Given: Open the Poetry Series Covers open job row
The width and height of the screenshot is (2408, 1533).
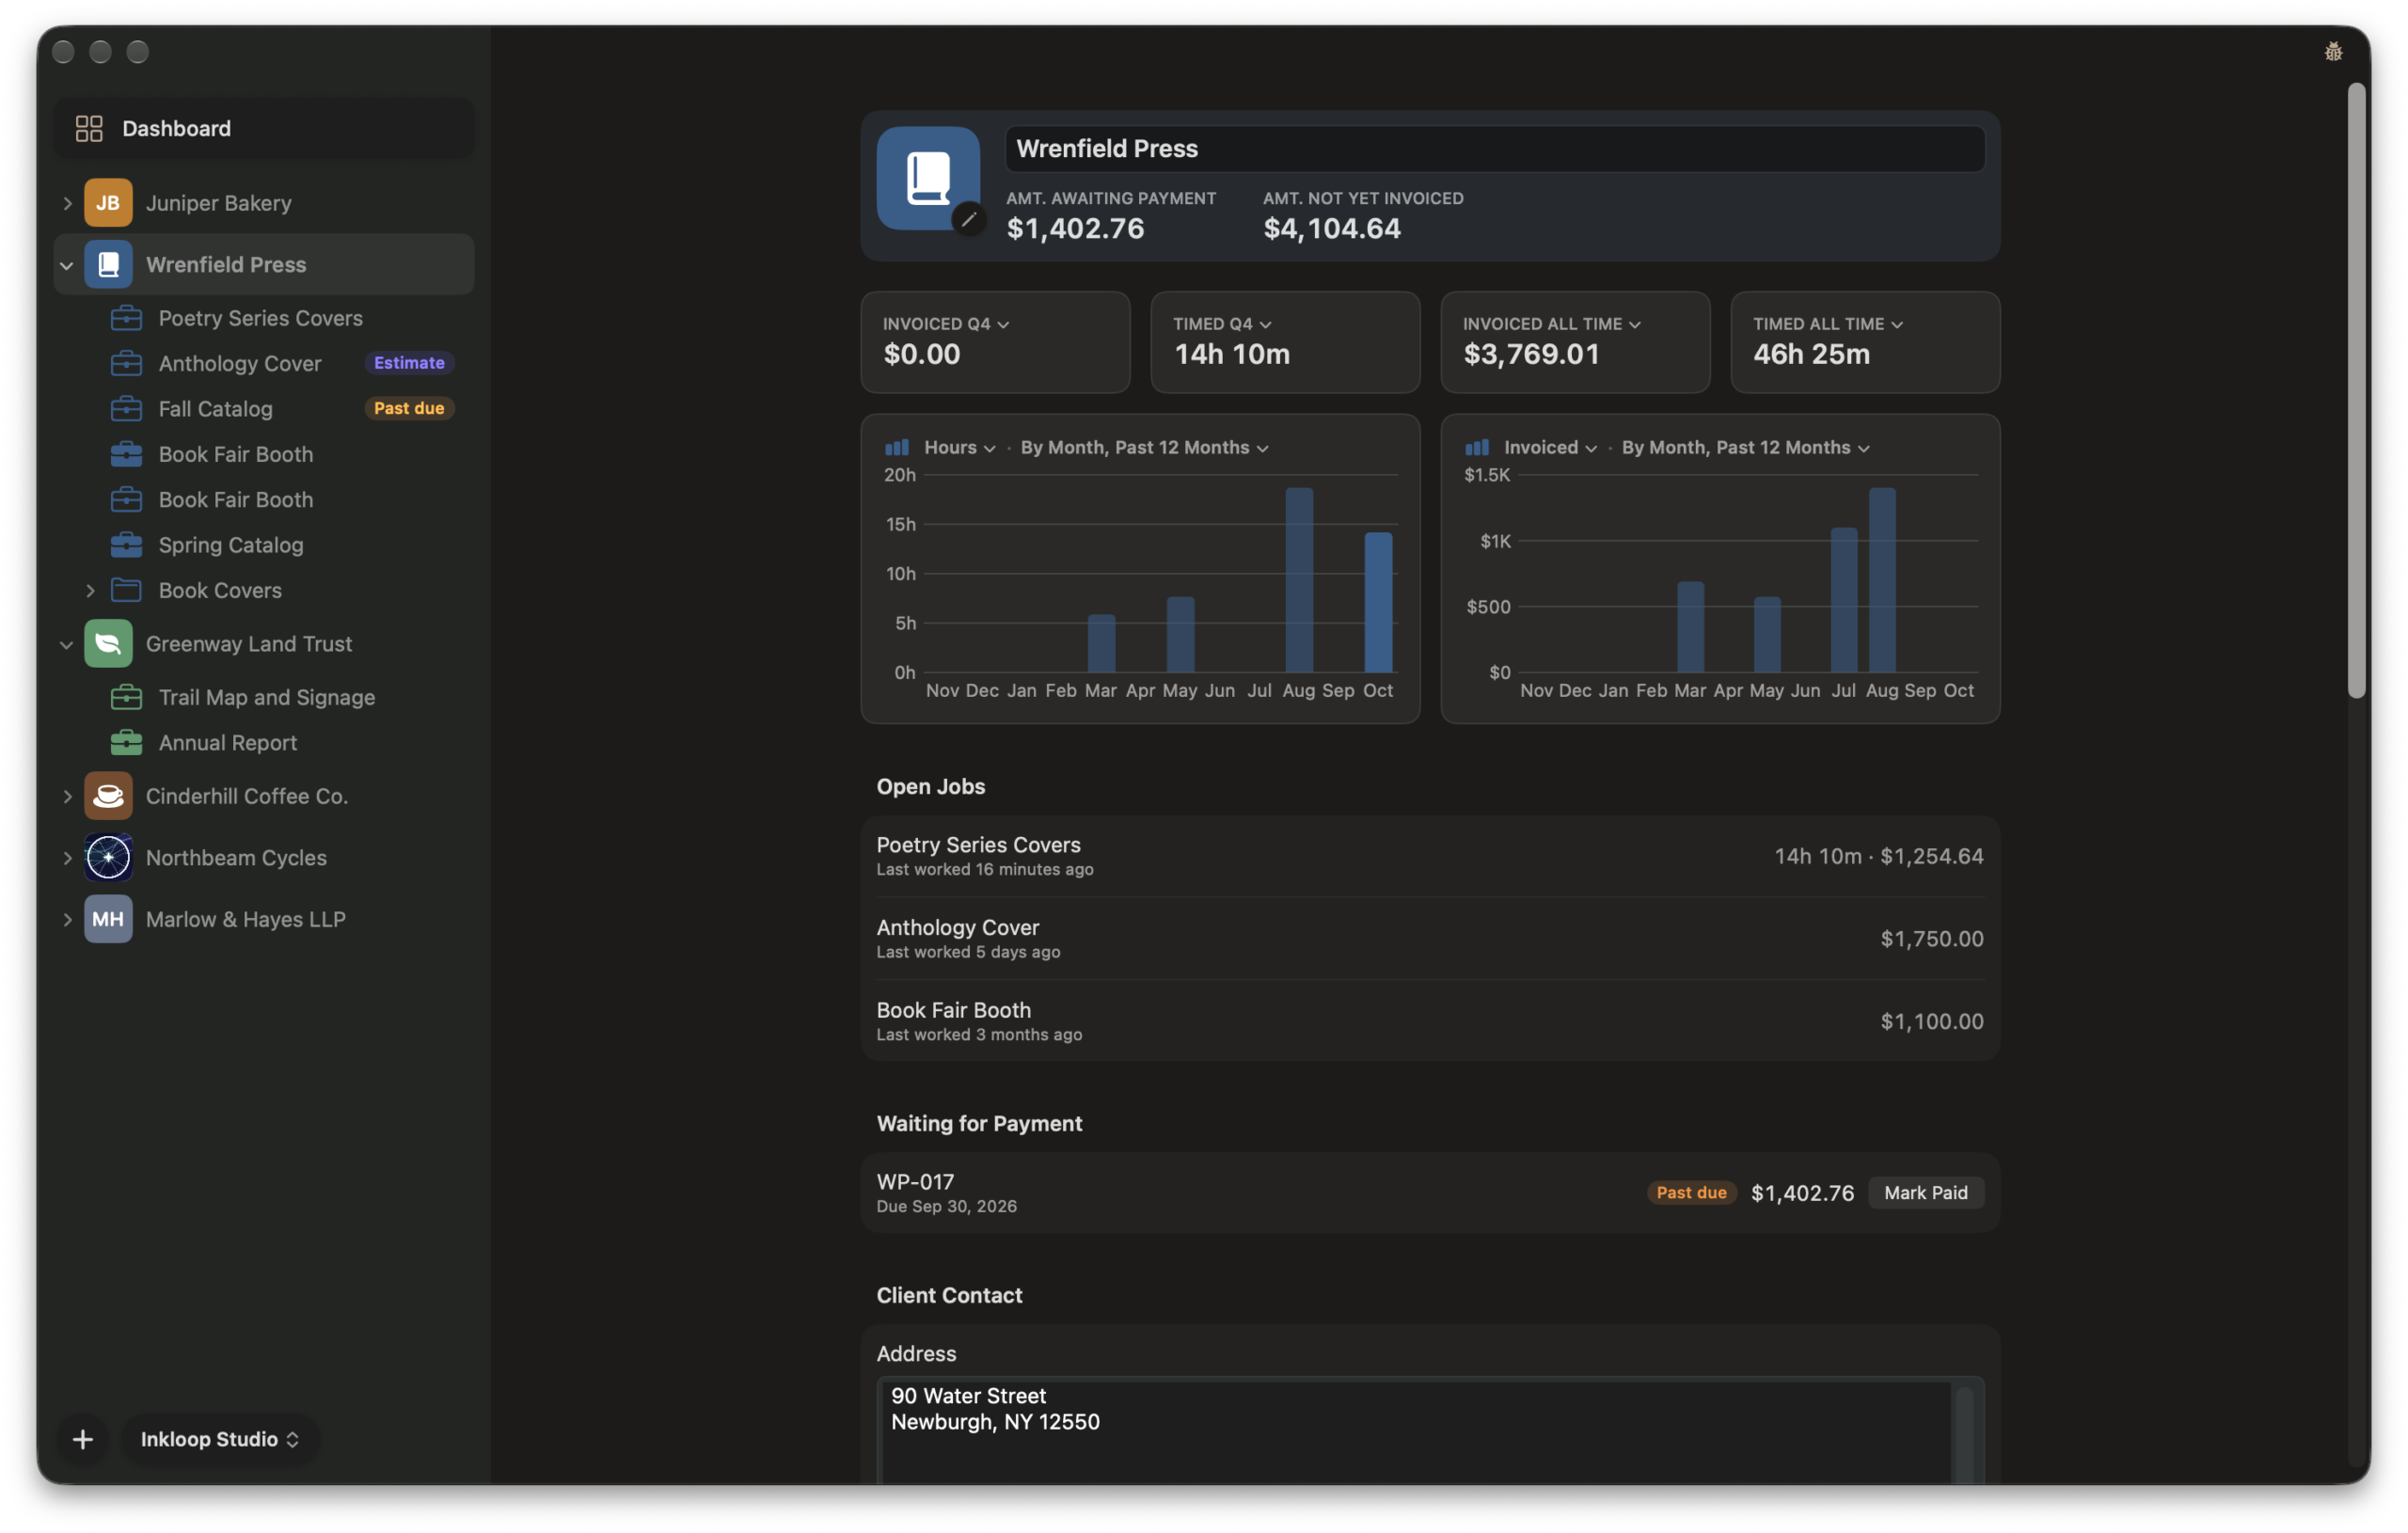Looking at the screenshot, I should [1430, 856].
